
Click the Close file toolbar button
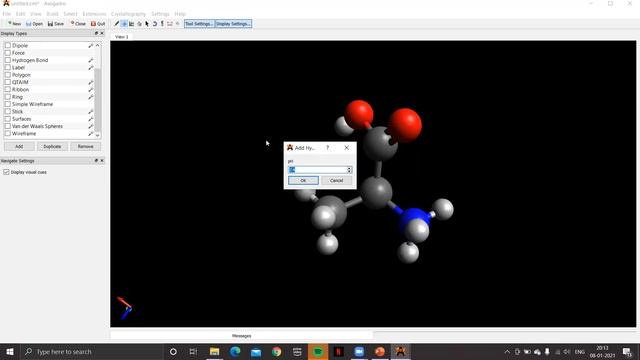78,24
